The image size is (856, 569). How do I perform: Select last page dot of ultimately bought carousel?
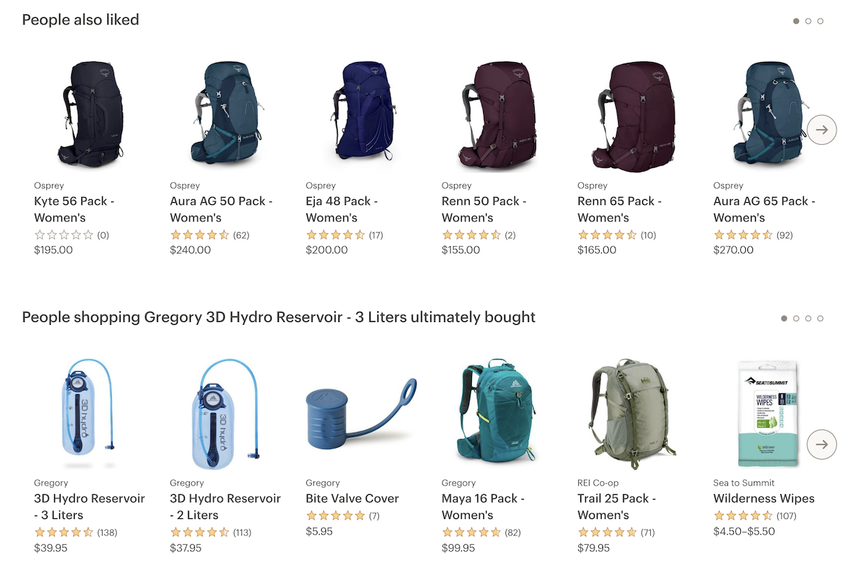tap(821, 318)
